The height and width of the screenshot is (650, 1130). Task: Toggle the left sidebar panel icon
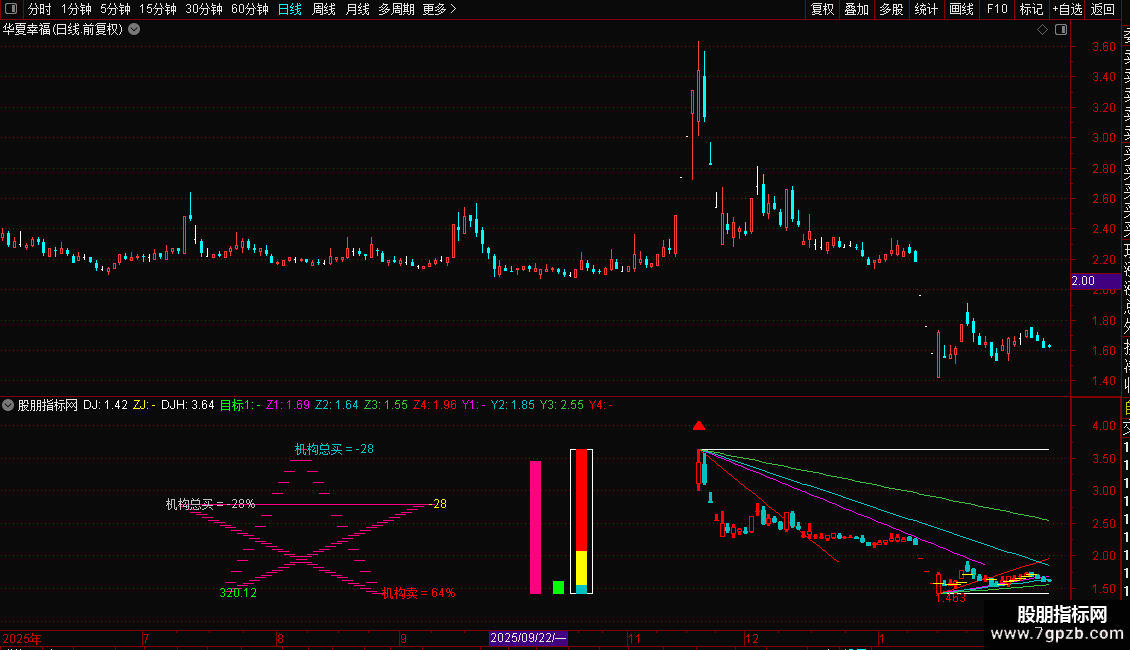click(x=12, y=9)
